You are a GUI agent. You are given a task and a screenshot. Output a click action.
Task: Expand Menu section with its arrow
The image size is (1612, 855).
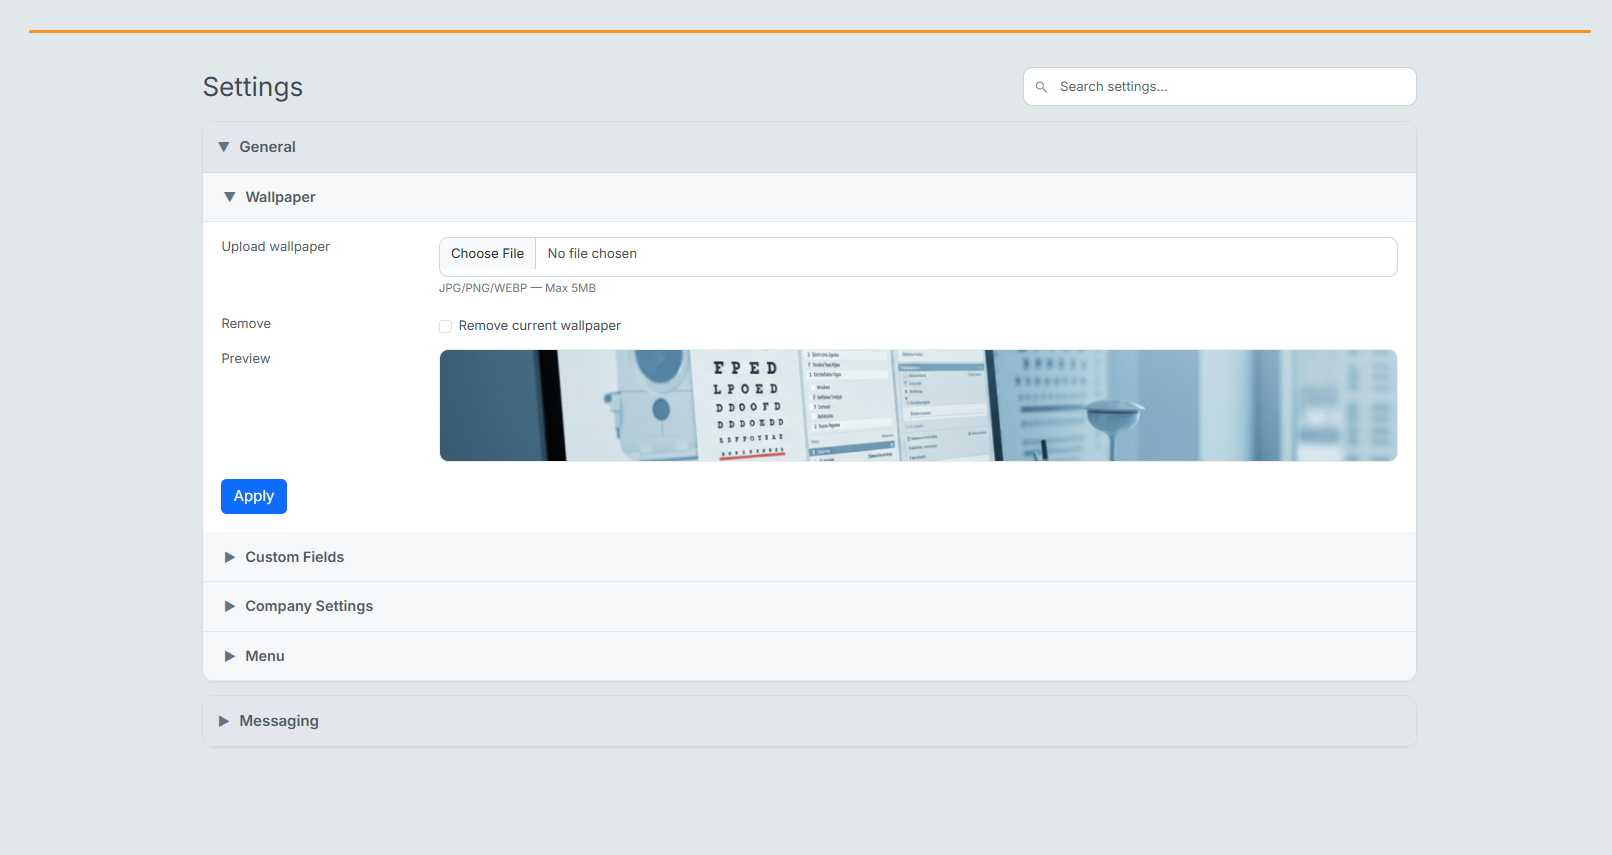[x=230, y=656]
